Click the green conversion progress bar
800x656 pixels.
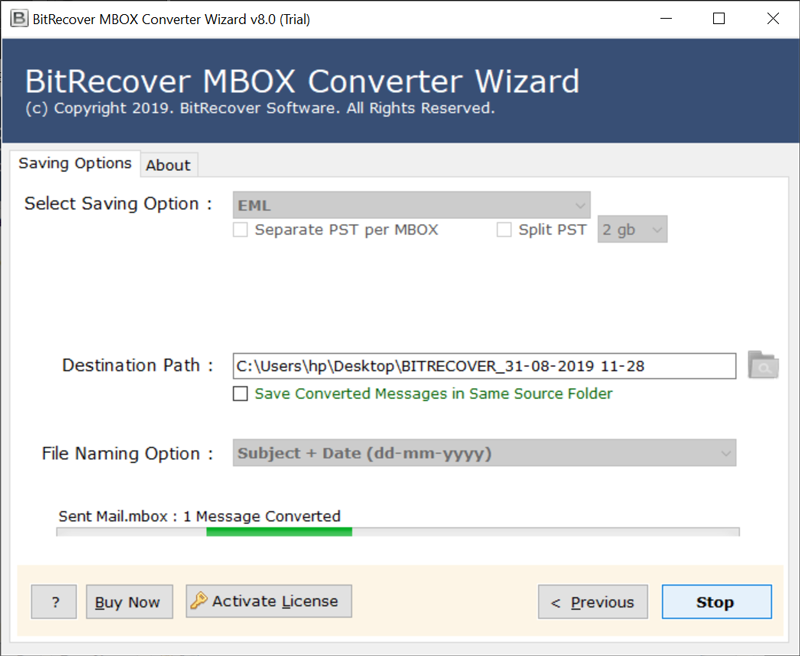point(397,532)
